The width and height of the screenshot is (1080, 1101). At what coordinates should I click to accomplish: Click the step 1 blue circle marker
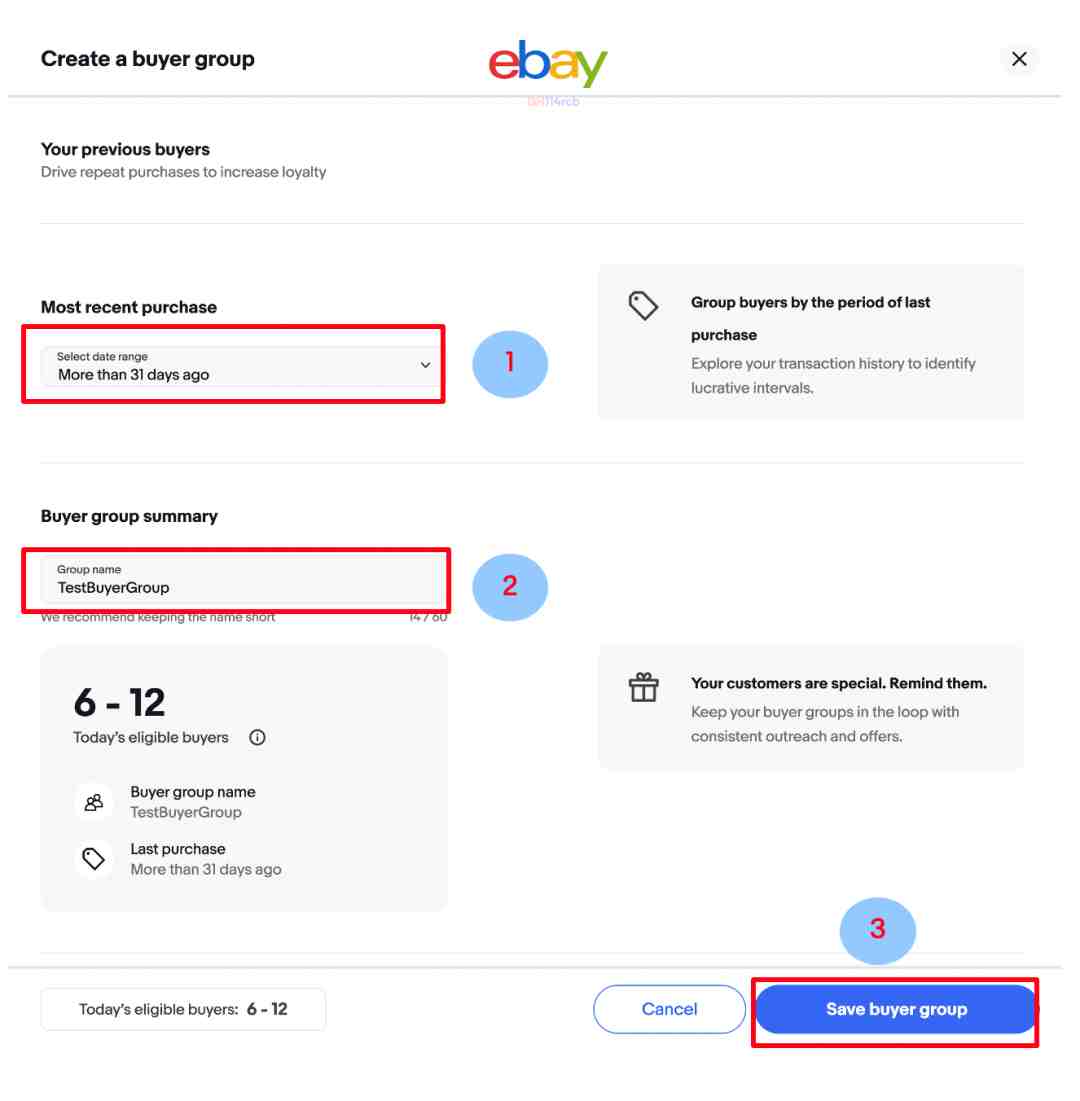[510, 364]
